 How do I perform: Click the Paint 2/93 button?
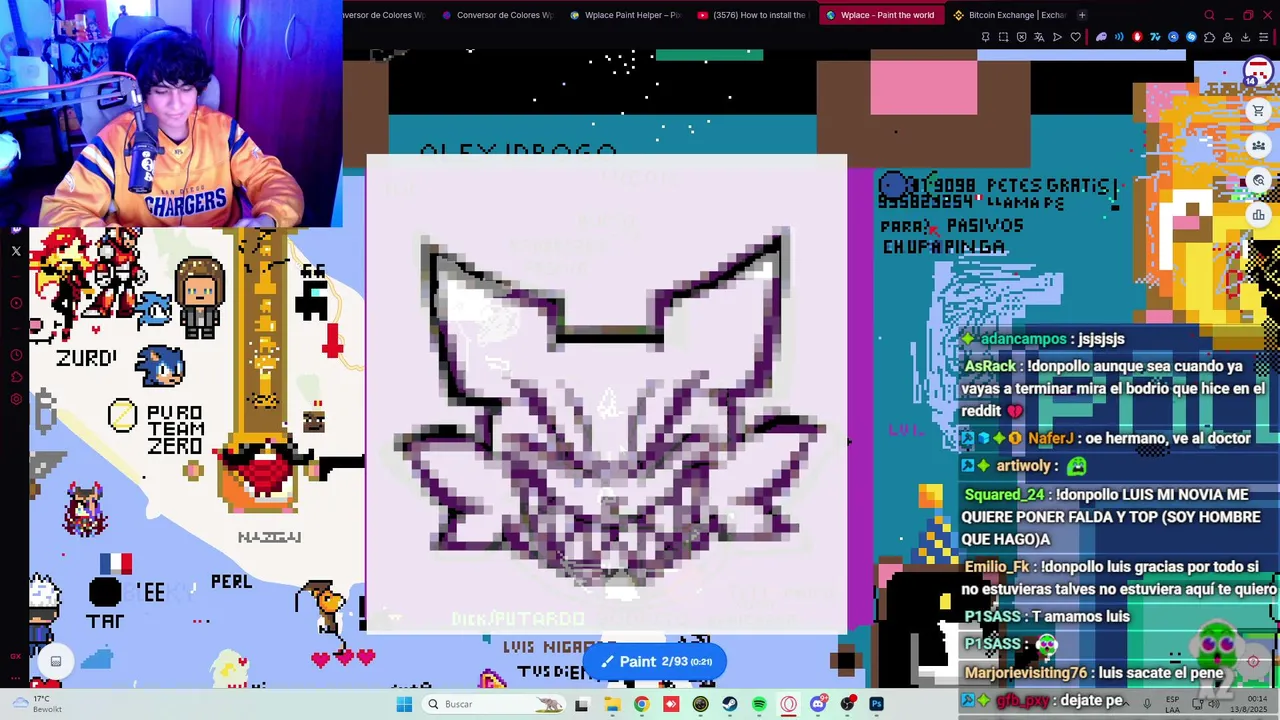click(655, 661)
